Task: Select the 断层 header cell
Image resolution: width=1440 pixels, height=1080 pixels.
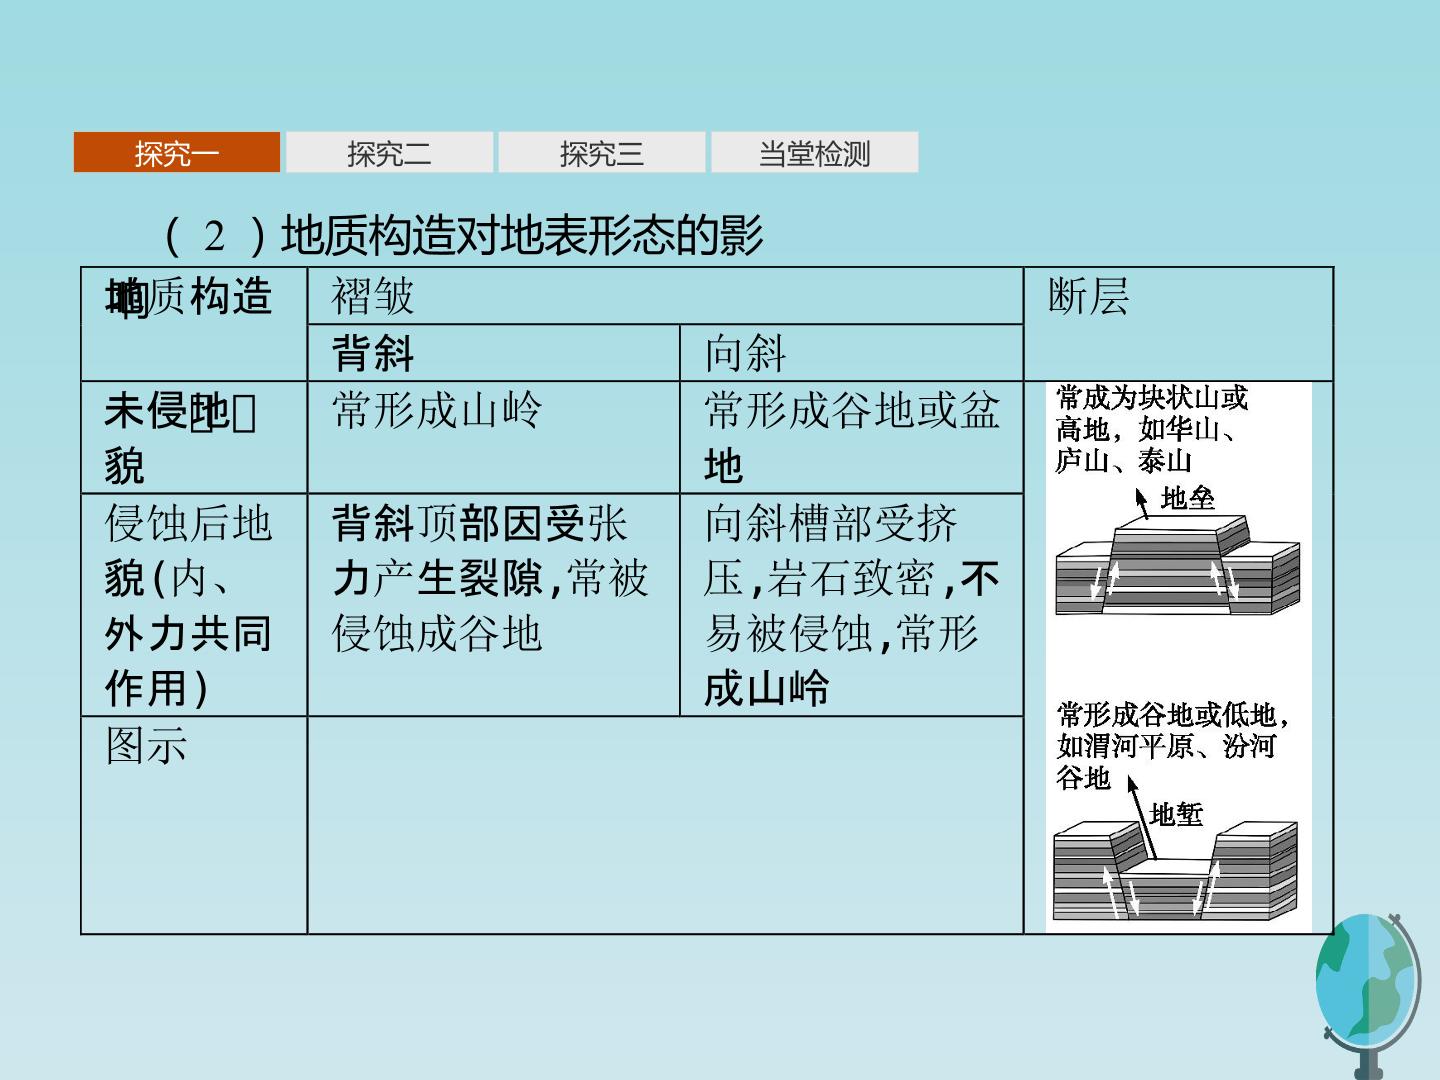Action: click(1178, 324)
